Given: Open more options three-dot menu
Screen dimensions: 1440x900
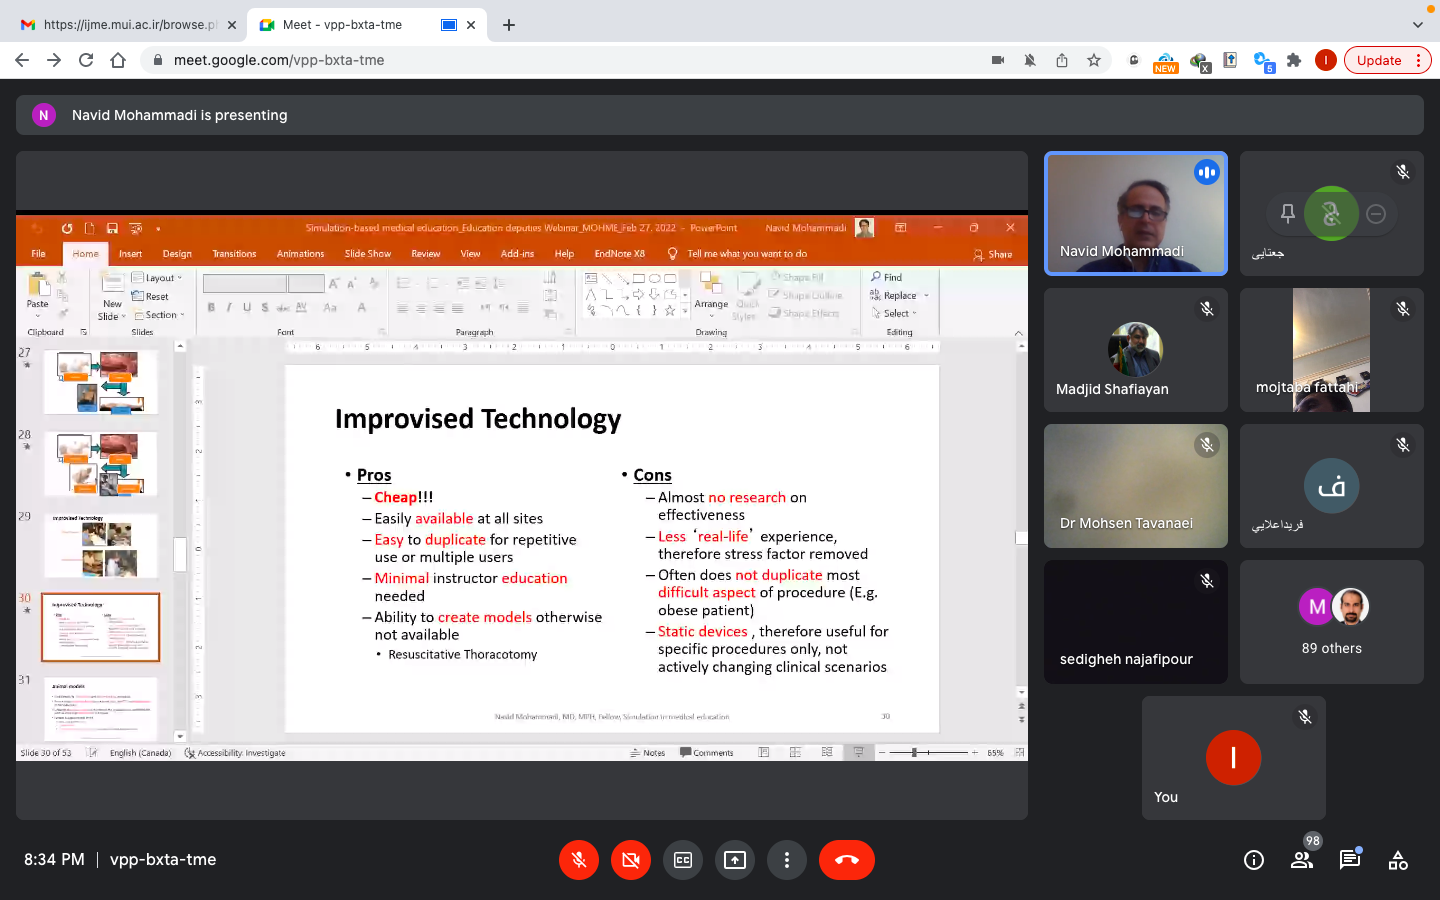Looking at the screenshot, I should (787, 860).
